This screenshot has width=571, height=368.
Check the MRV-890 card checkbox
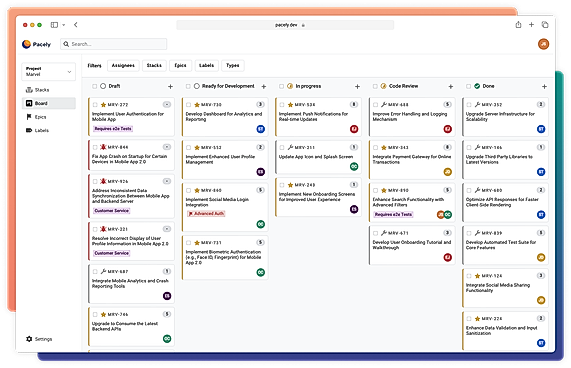pos(375,190)
